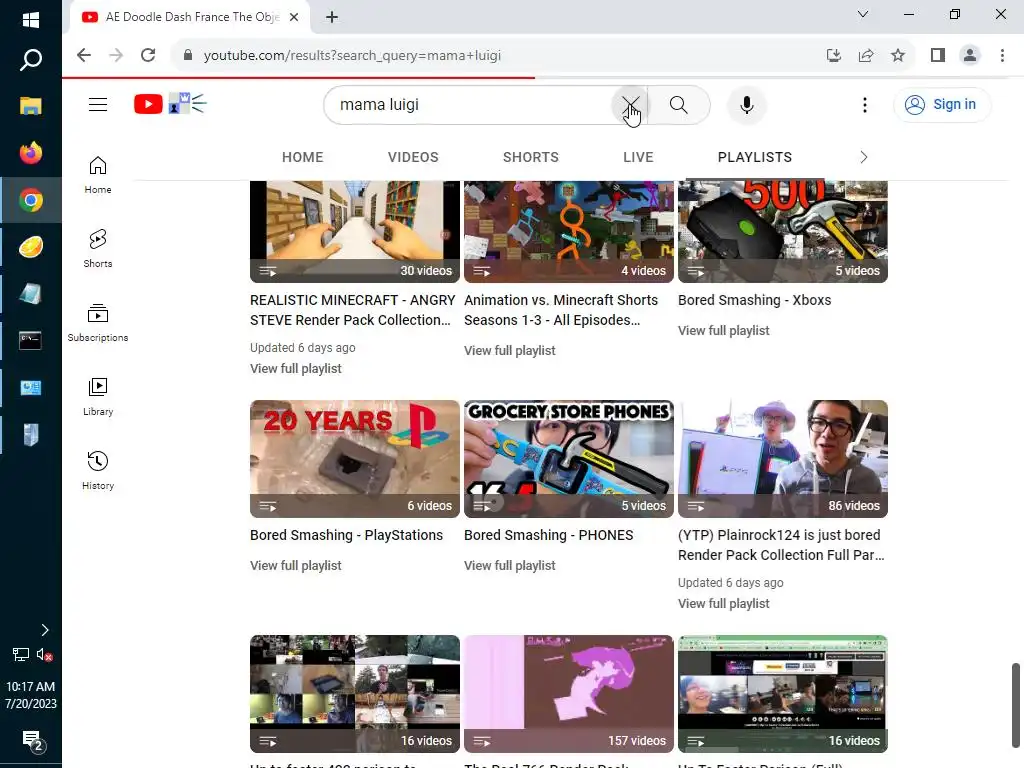Open a new browser tab
Viewport: 1024px width, 768px height.
tap(332, 17)
